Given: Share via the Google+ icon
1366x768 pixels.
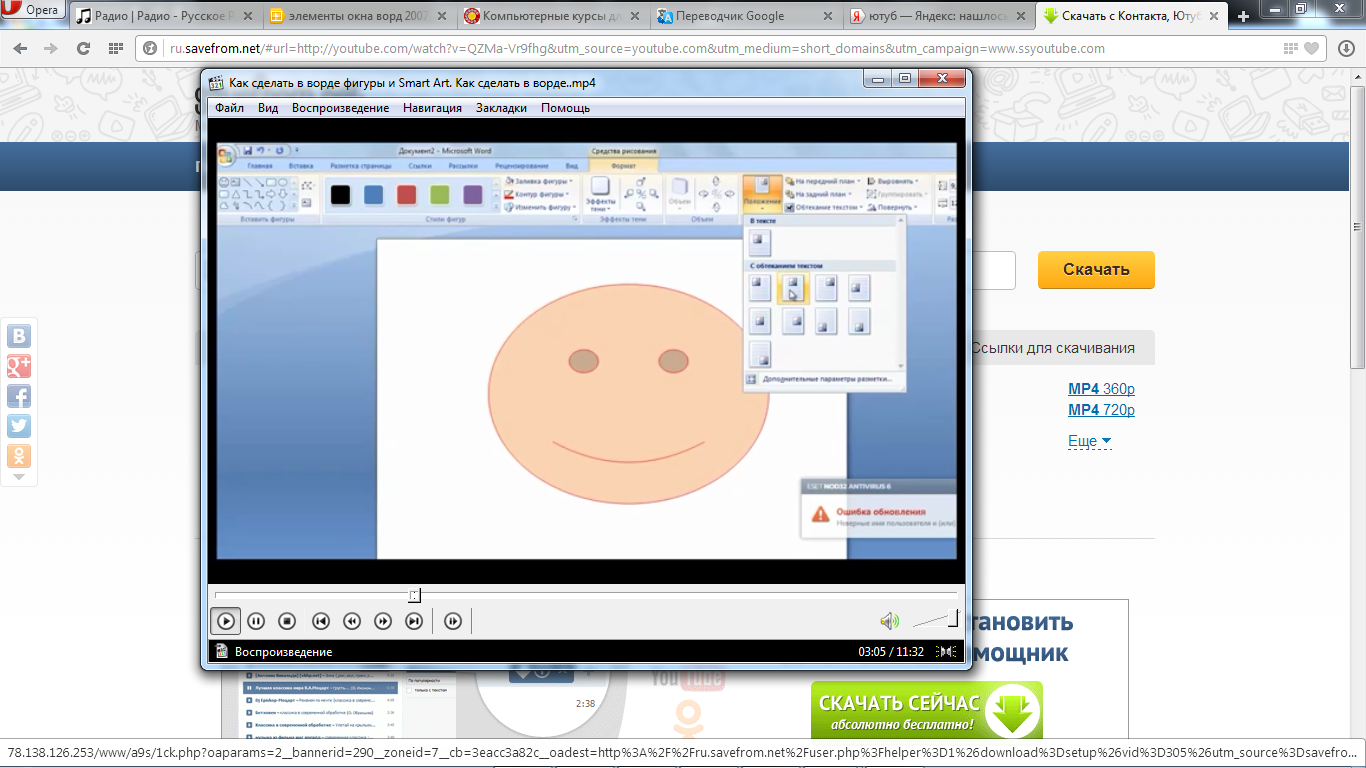Looking at the screenshot, I should tap(19, 366).
